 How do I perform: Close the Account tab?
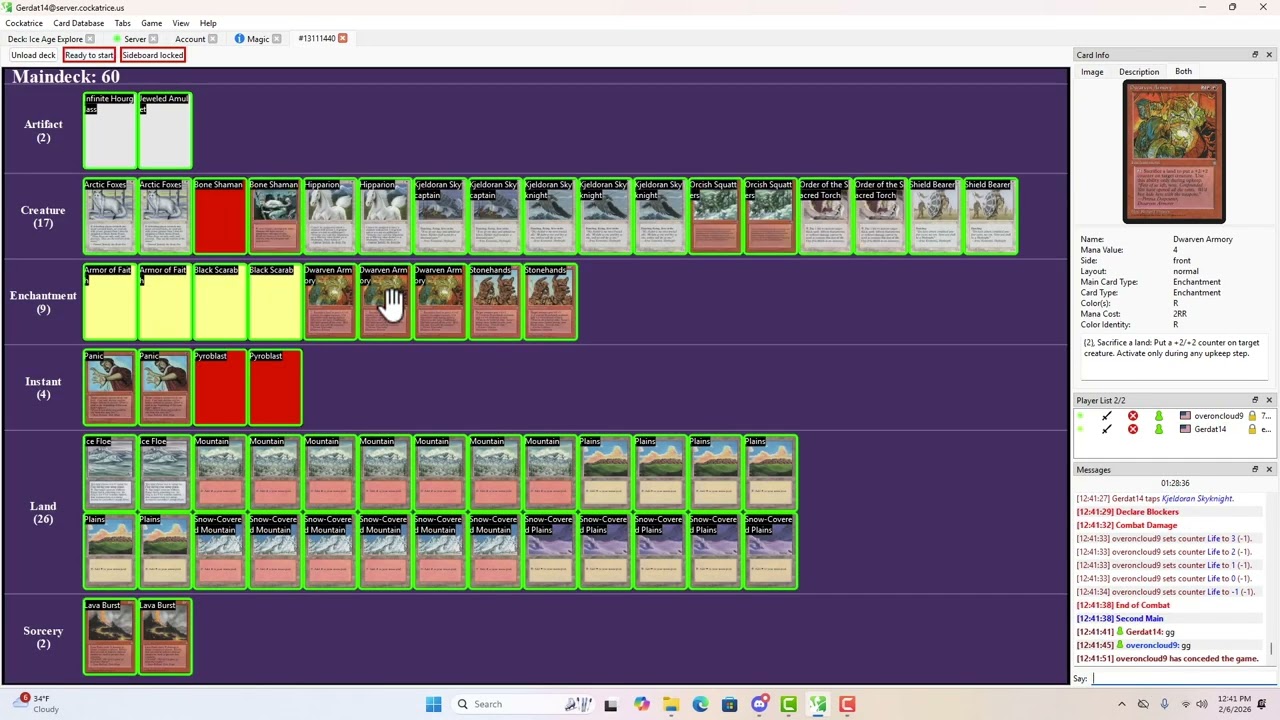[212, 39]
